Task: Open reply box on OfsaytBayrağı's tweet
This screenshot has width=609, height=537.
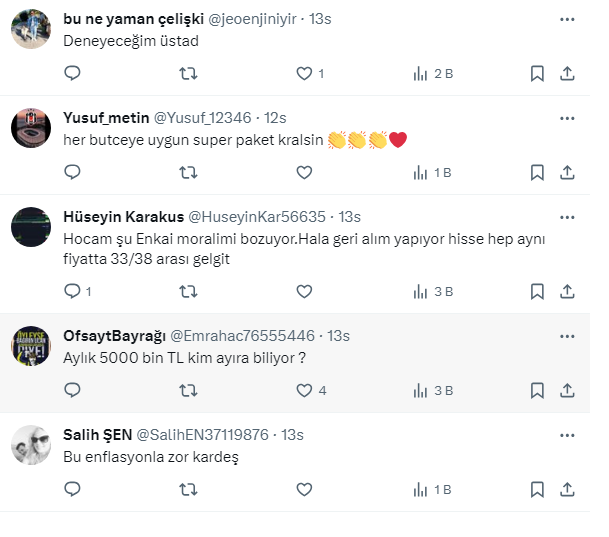Action: pyautogui.click(x=72, y=390)
